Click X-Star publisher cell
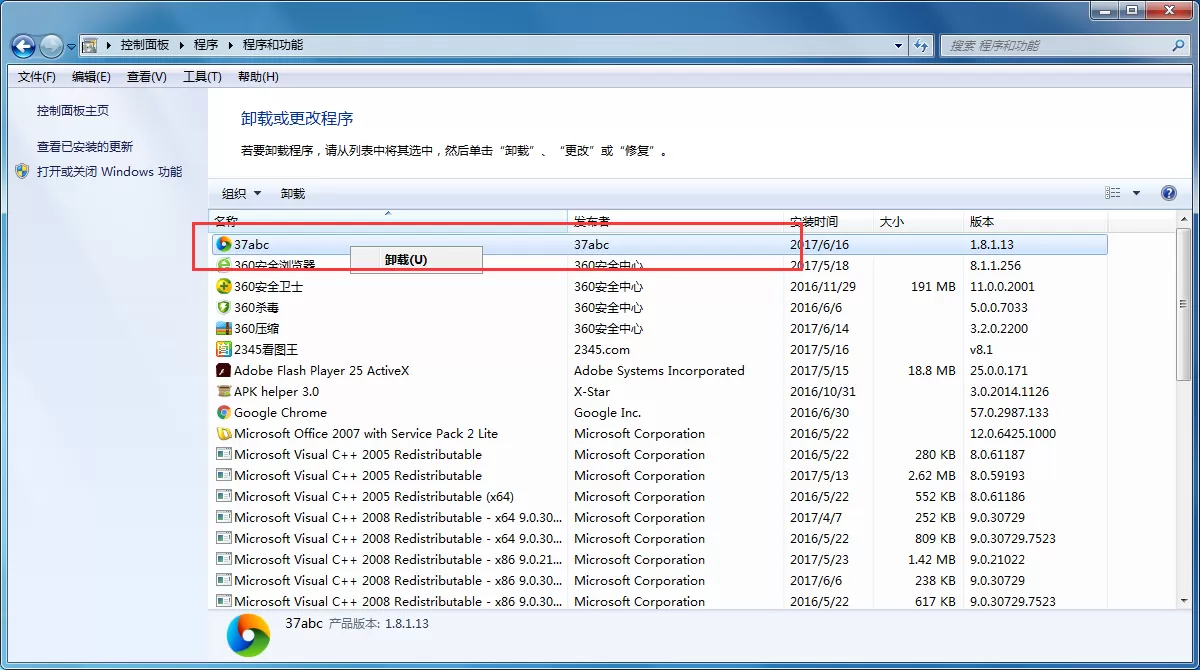 [592, 391]
